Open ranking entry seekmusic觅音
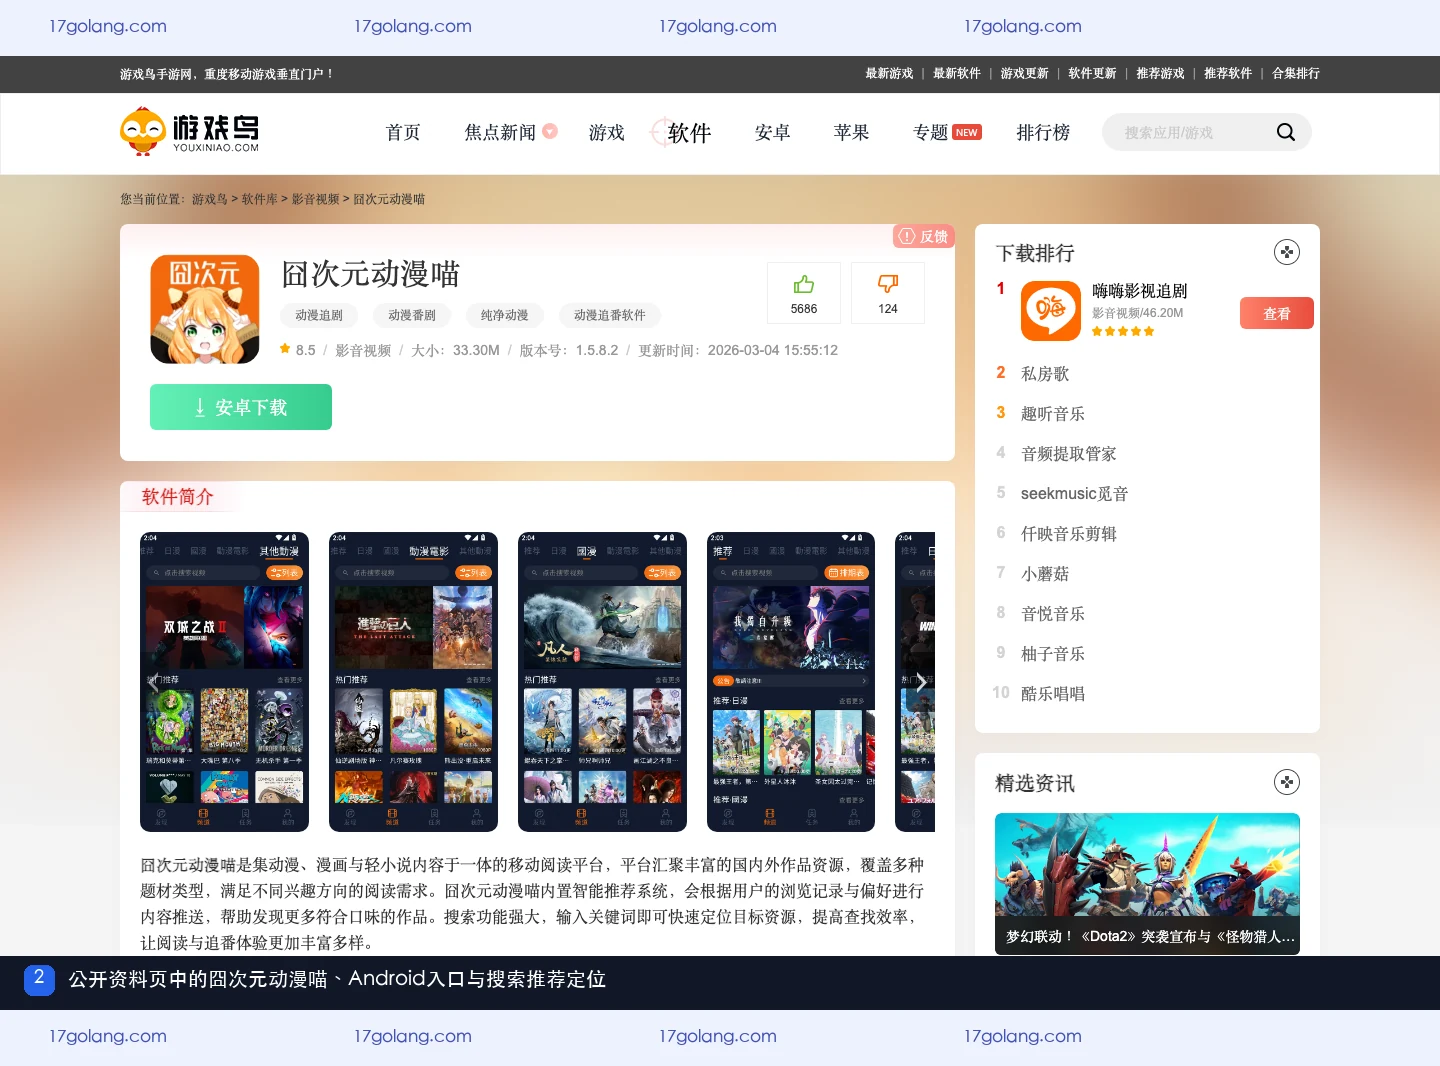Viewport: 1440px width, 1066px height. (x=1075, y=493)
